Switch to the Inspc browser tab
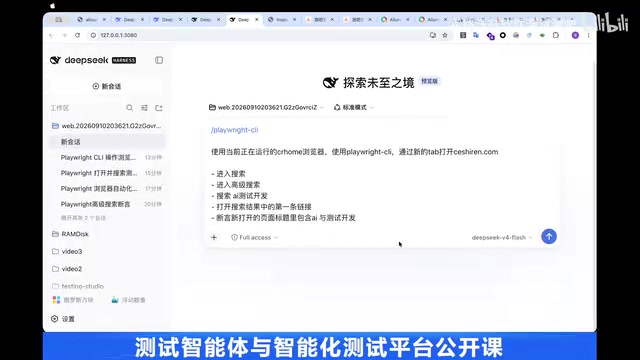 281,20
